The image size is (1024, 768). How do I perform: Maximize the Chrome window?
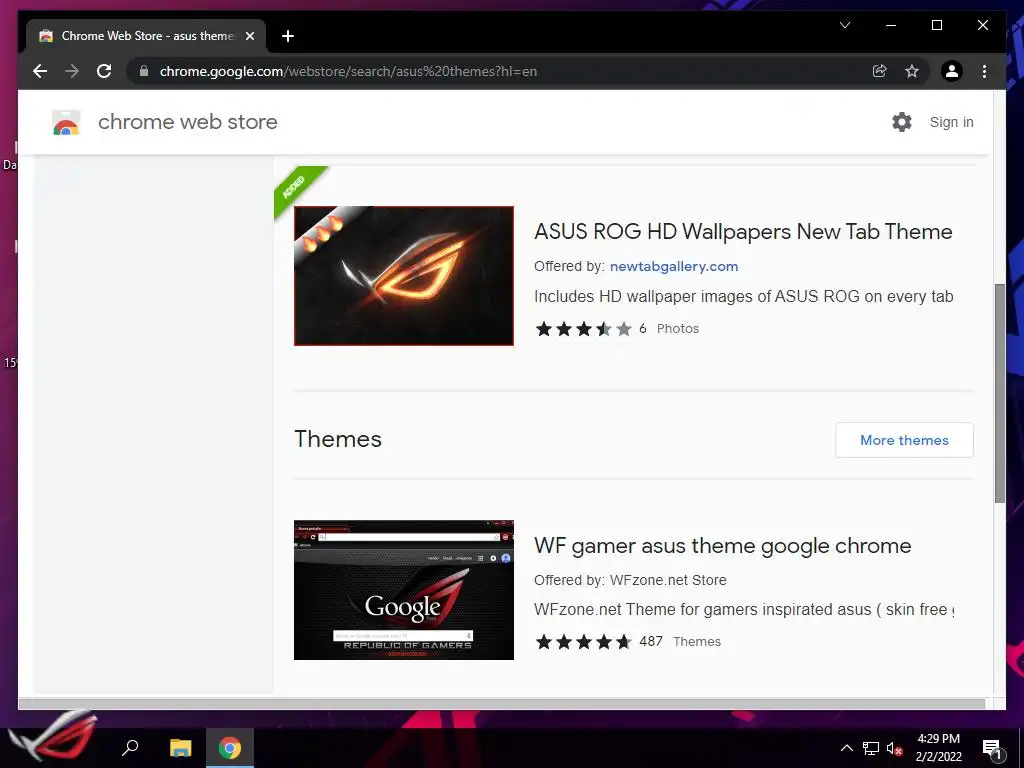coord(936,25)
